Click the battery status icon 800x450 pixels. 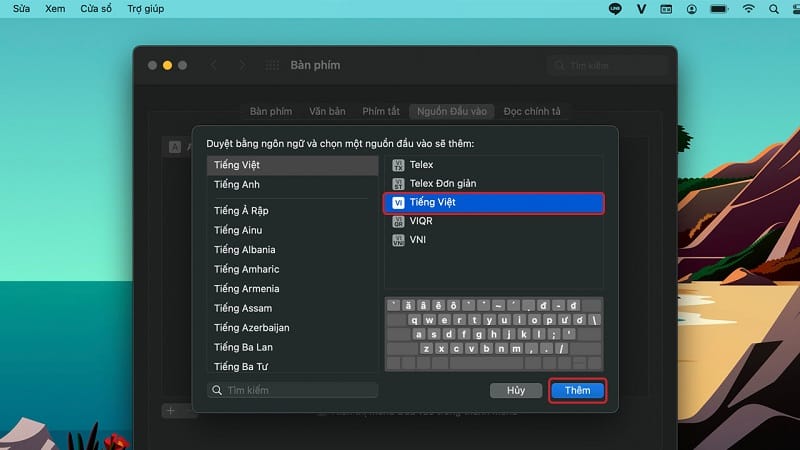click(719, 8)
